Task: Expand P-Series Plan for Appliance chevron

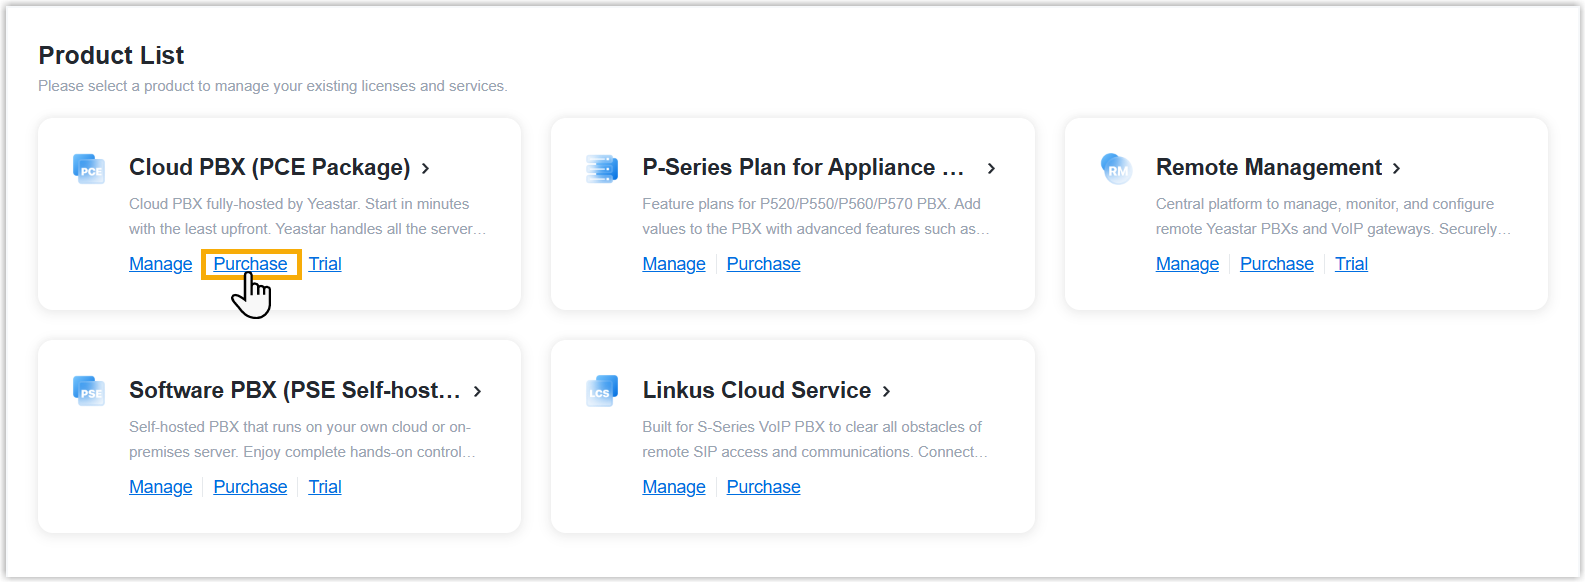Action: 991,168
